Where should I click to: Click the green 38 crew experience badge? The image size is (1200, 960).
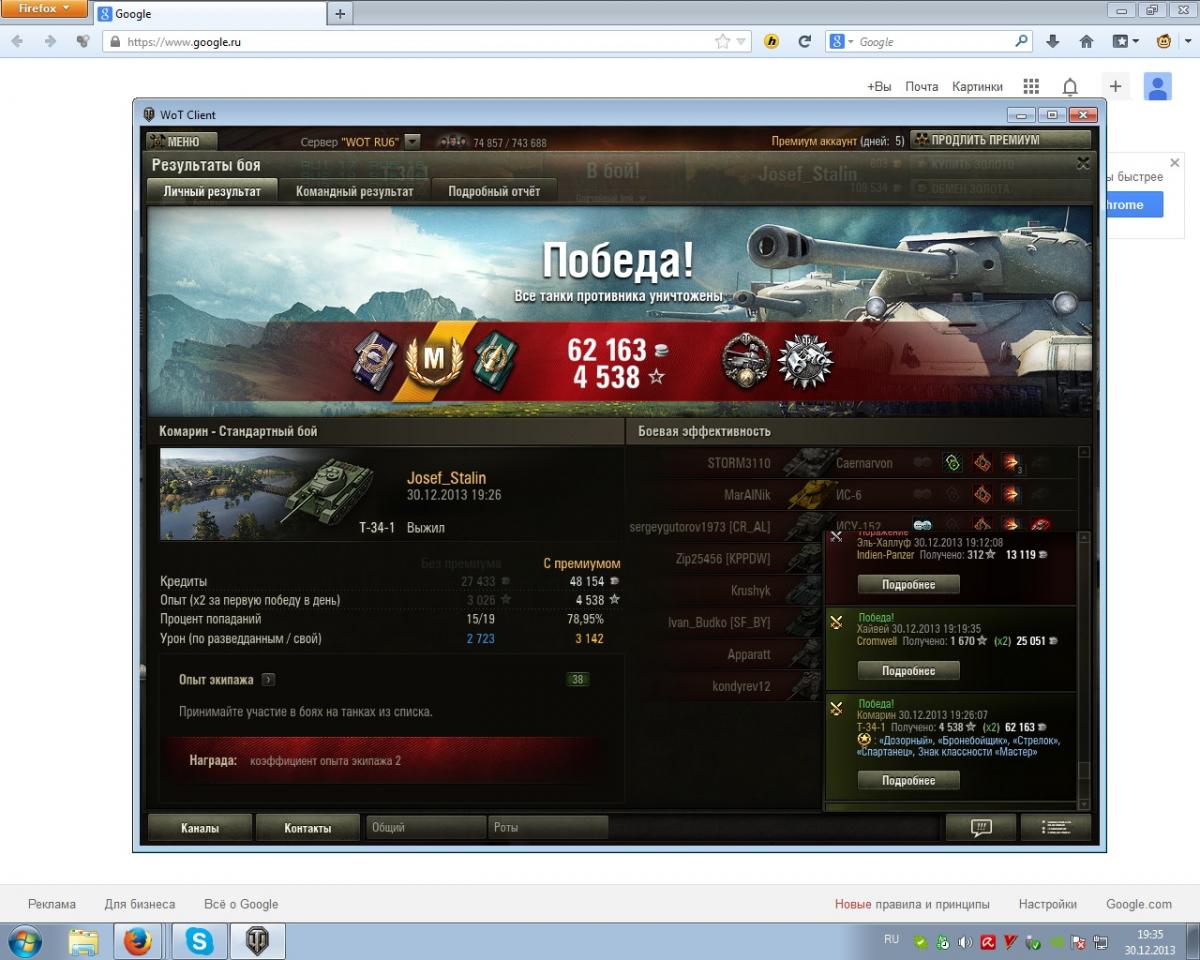click(578, 680)
